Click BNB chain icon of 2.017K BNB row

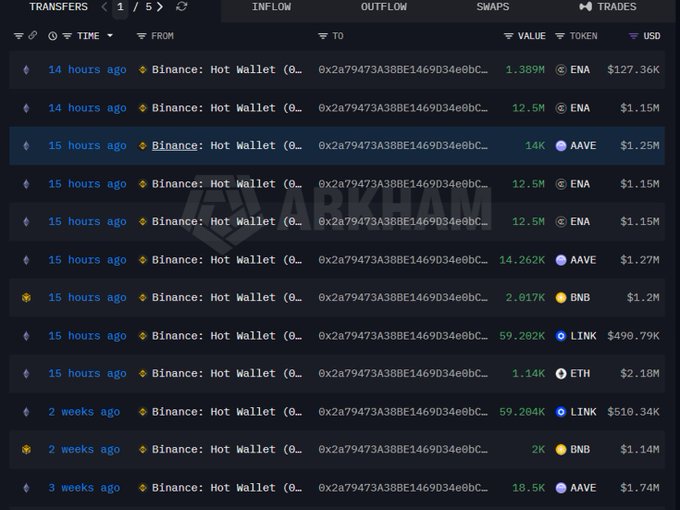tap(26, 298)
